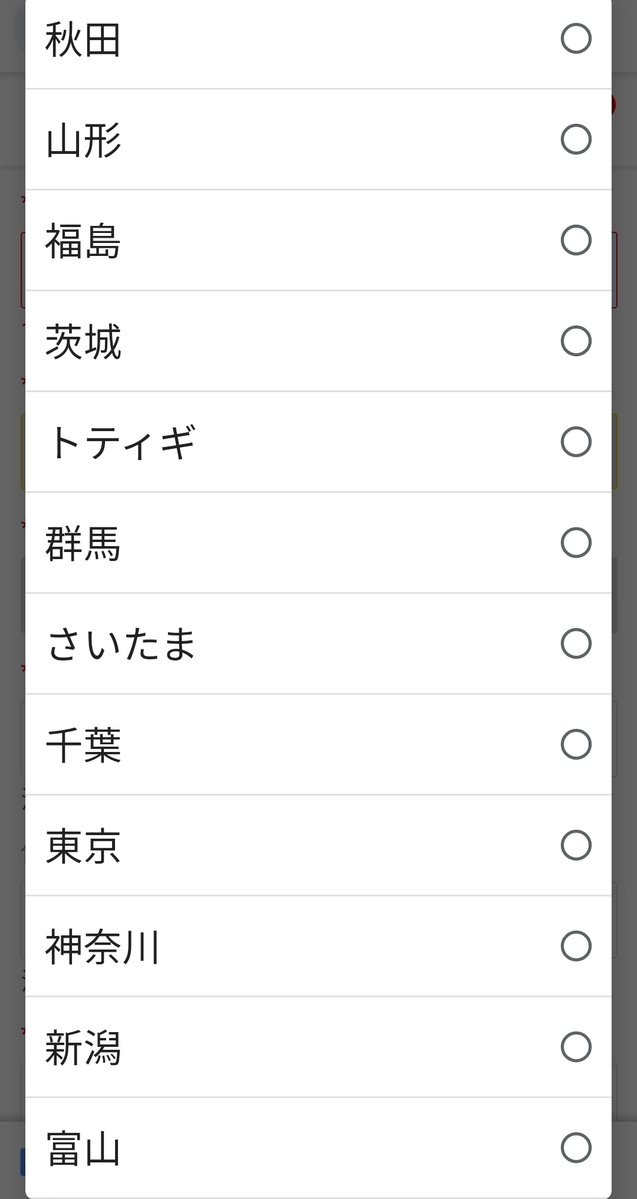637x1199 pixels.
Task: Pick the 千葉 radio button
Action: point(576,744)
